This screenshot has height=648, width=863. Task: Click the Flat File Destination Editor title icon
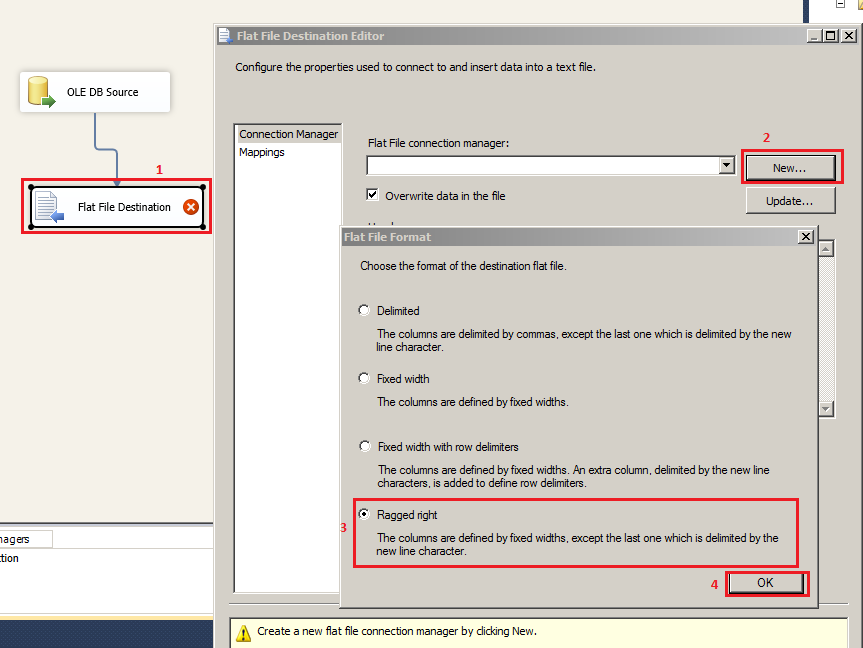tap(225, 36)
